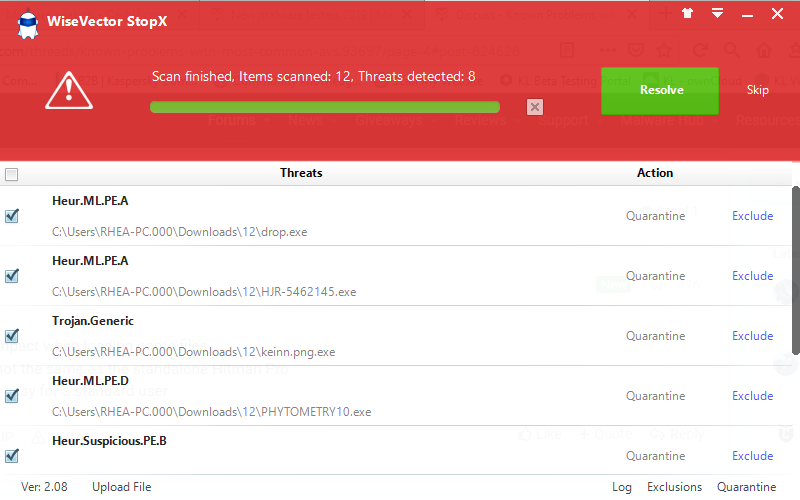The image size is (800, 500).
Task: Click the threat list vertical scrollbar
Action: 795,270
